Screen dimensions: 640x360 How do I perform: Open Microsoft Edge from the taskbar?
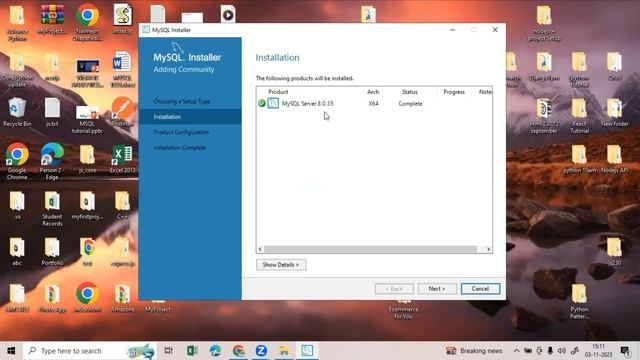[x=215, y=351]
